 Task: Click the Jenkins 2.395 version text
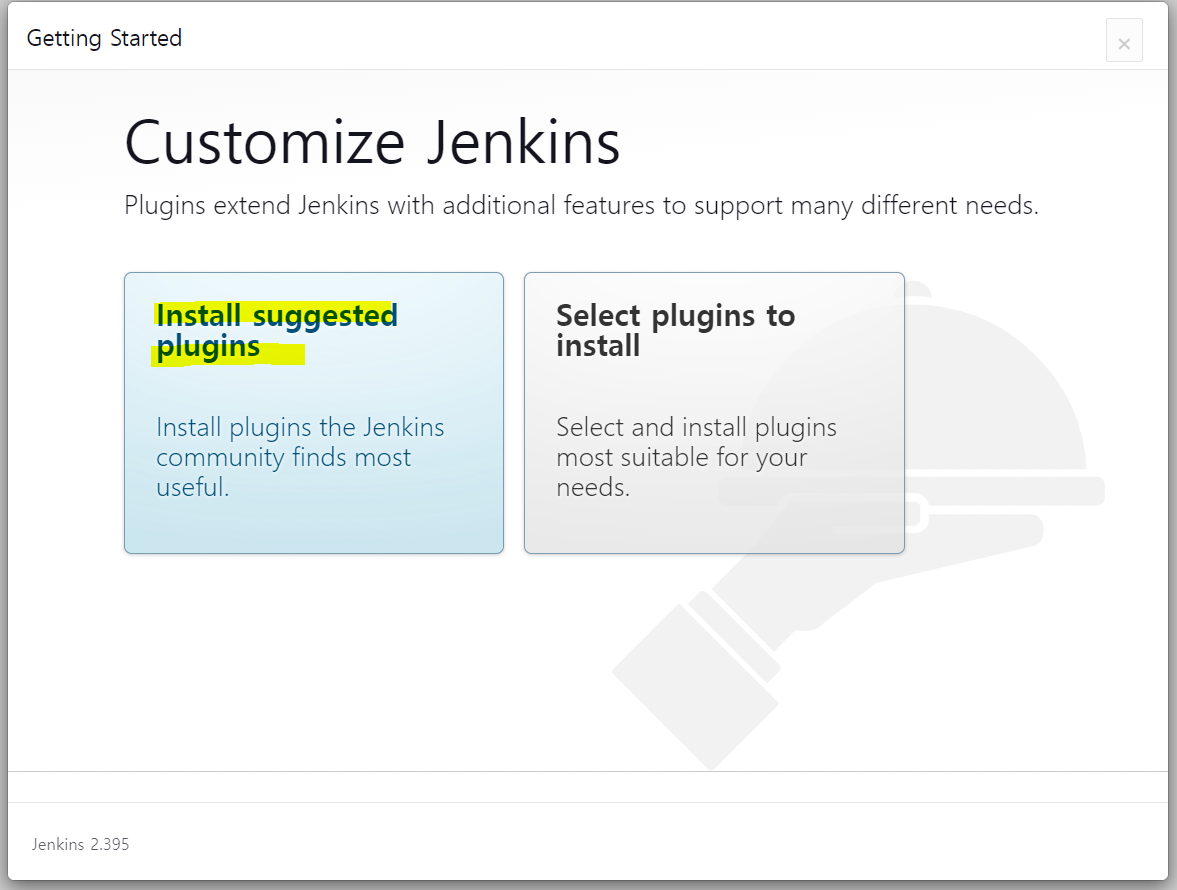(x=80, y=844)
